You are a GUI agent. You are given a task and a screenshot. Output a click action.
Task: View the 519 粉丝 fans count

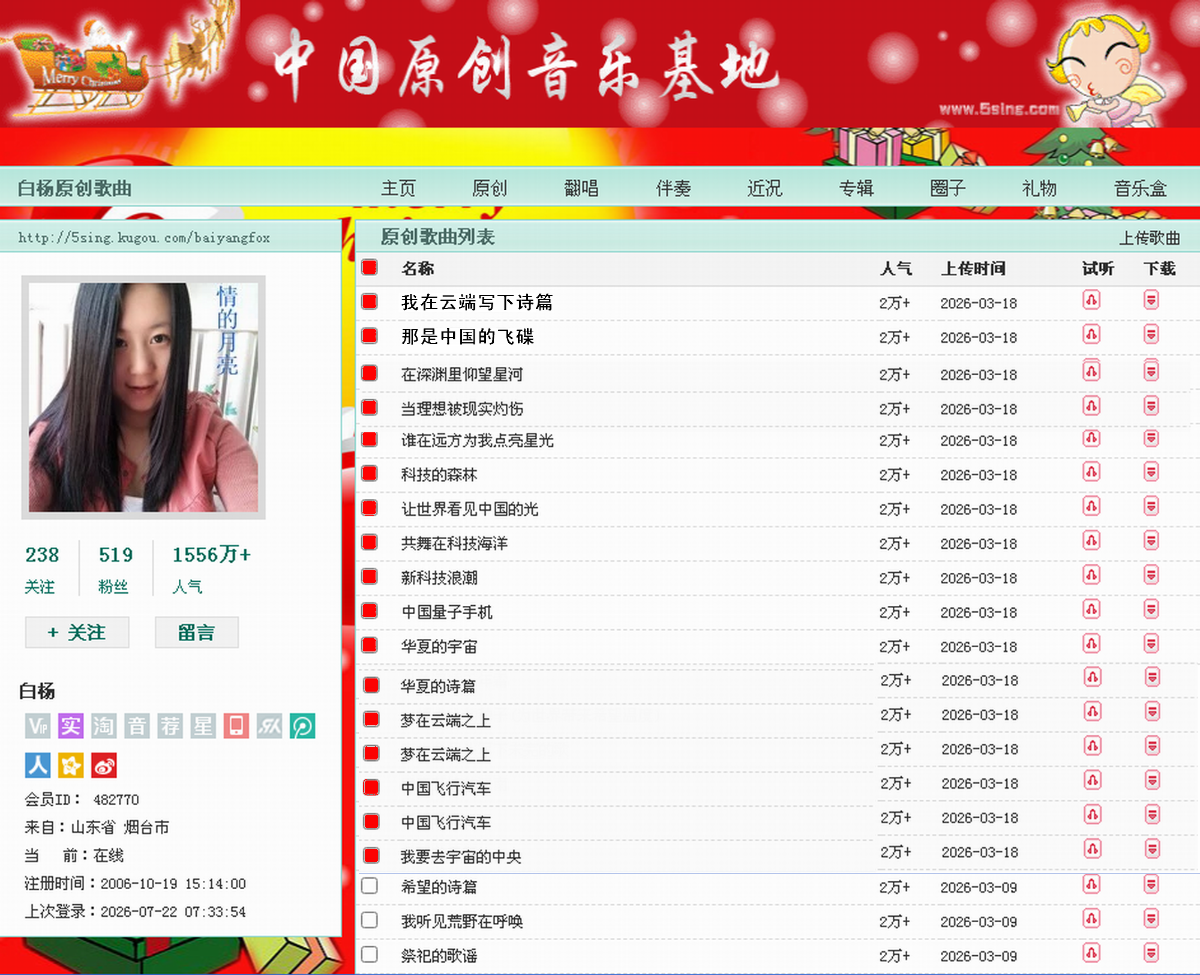click(x=116, y=568)
